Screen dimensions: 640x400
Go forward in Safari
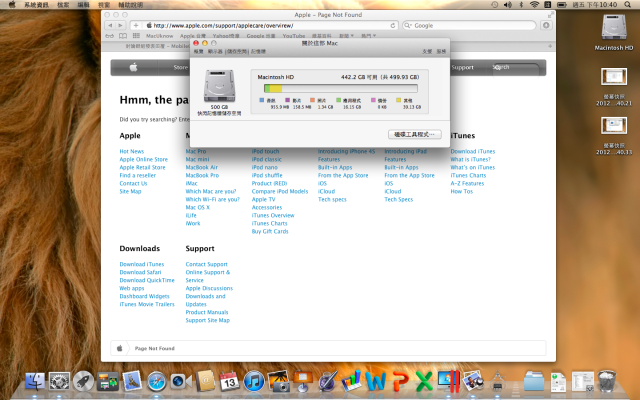coord(120,25)
